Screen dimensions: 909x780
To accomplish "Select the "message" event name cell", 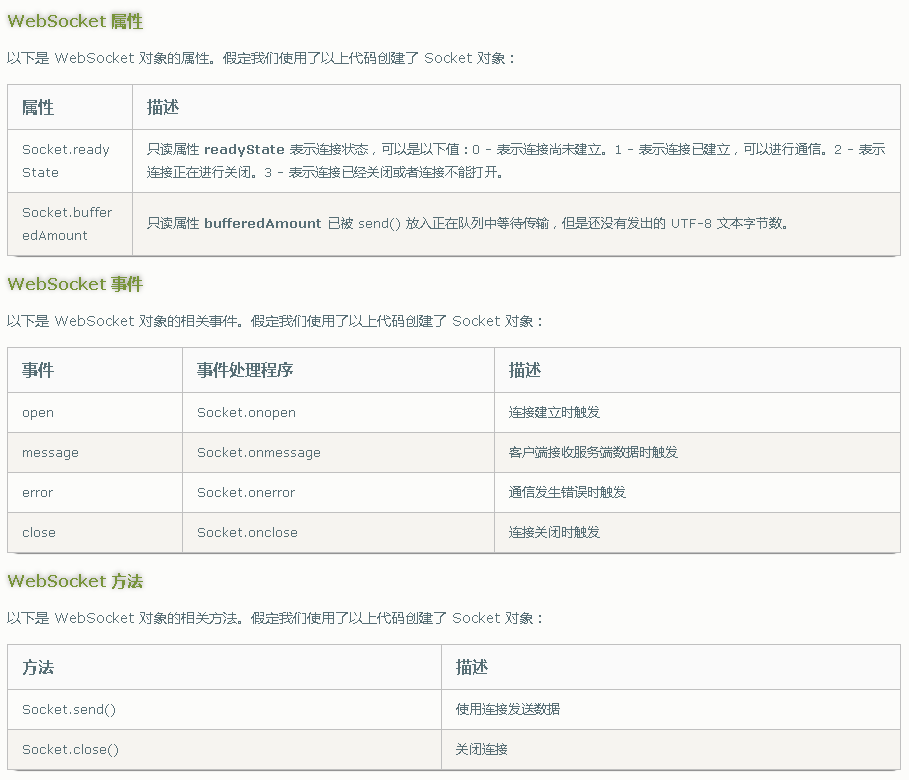I will click(50, 452).
